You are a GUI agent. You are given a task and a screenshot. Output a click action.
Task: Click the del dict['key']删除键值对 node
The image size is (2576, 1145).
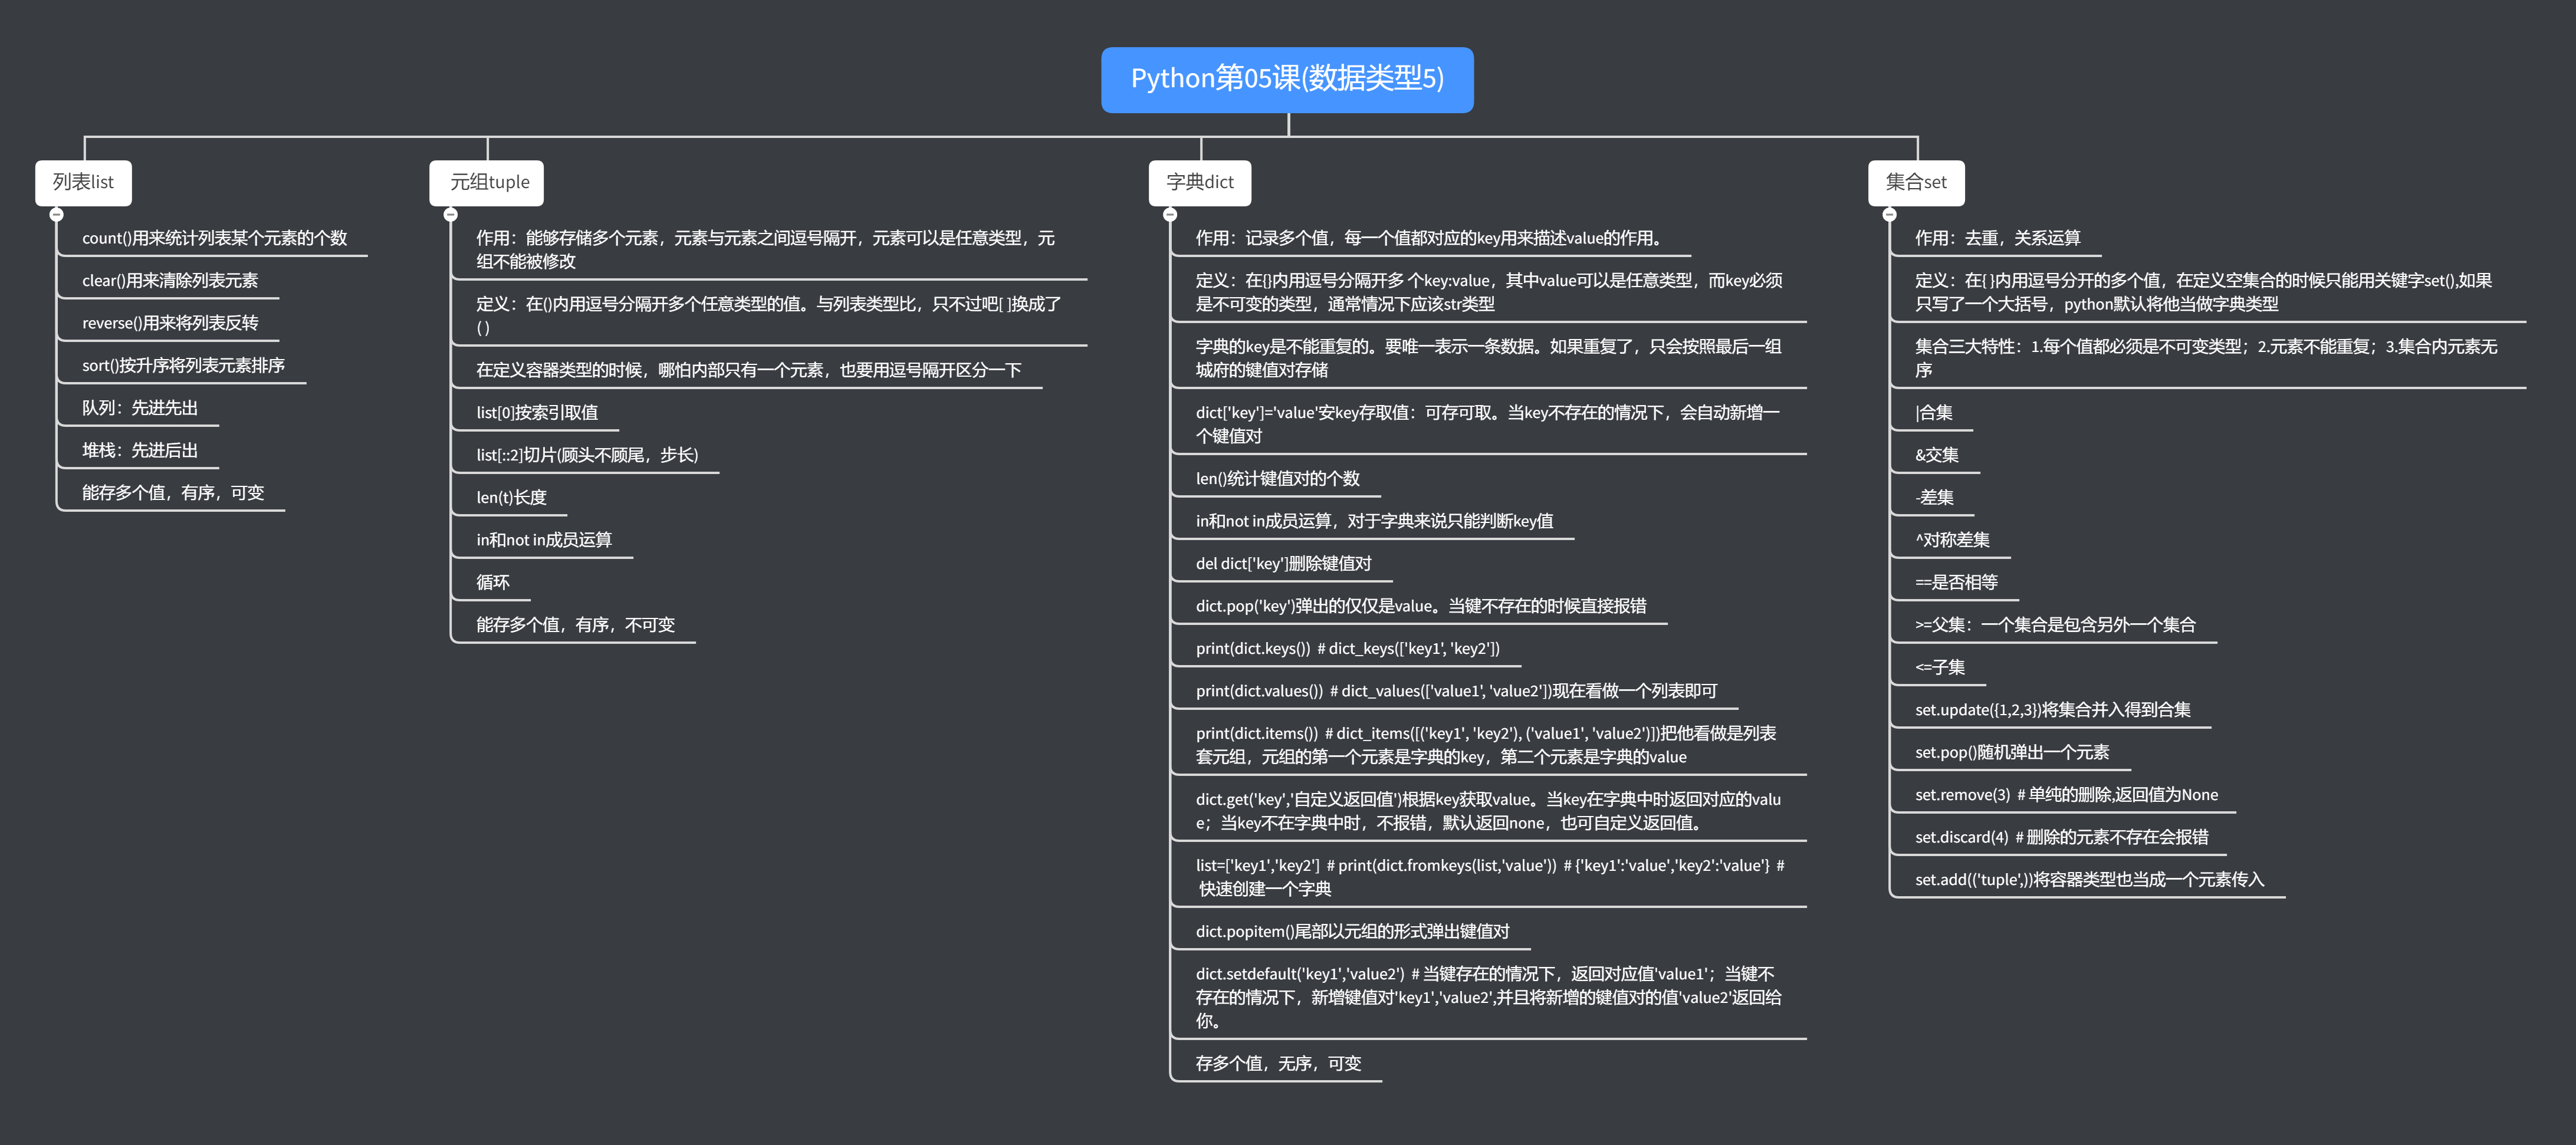coord(1283,564)
